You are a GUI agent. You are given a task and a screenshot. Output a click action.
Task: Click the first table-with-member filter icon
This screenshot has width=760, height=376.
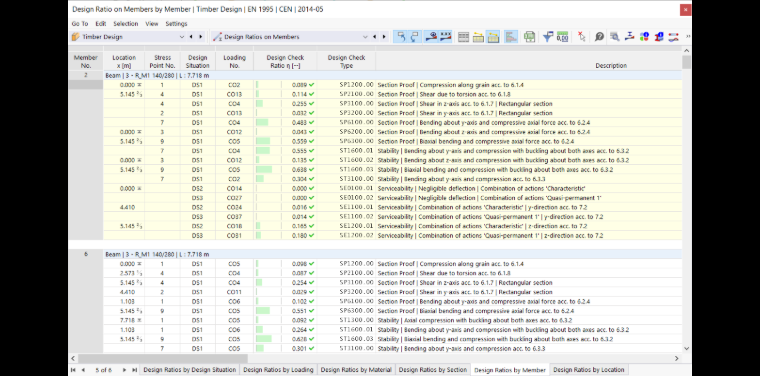478,37
